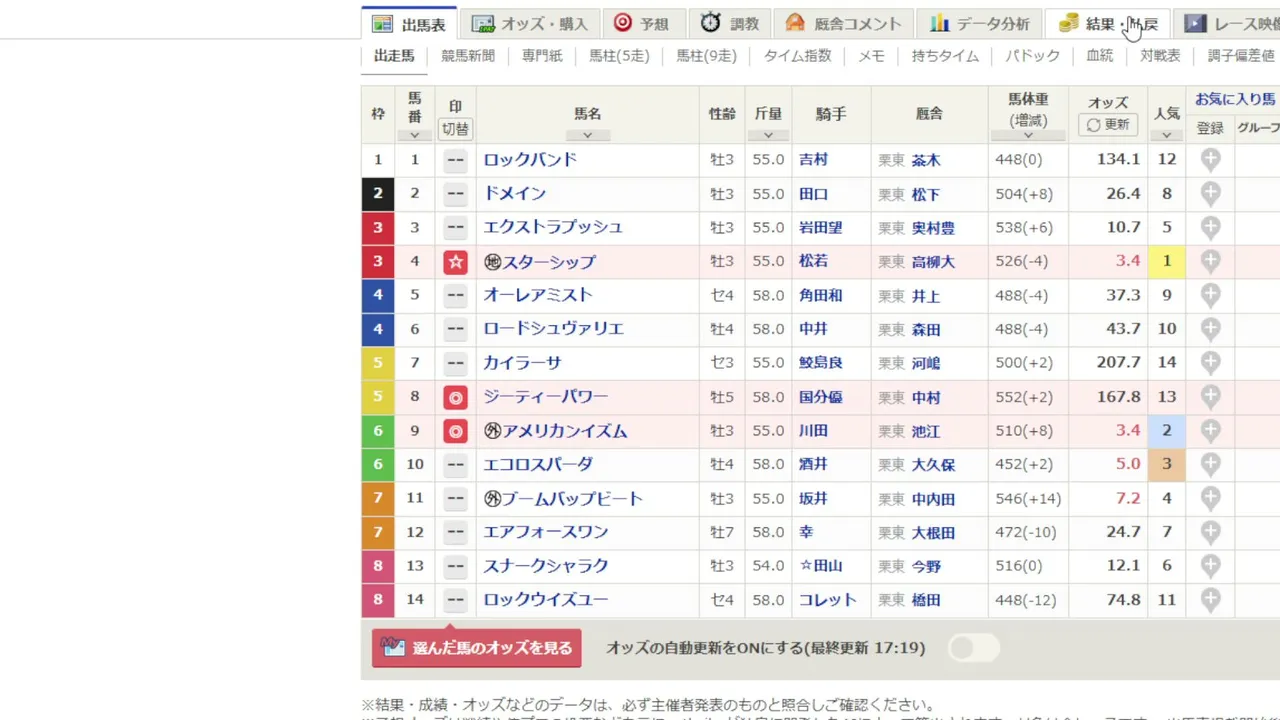
Task: Select the 競馬新聞 sub-tab
Action: (x=468, y=56)
